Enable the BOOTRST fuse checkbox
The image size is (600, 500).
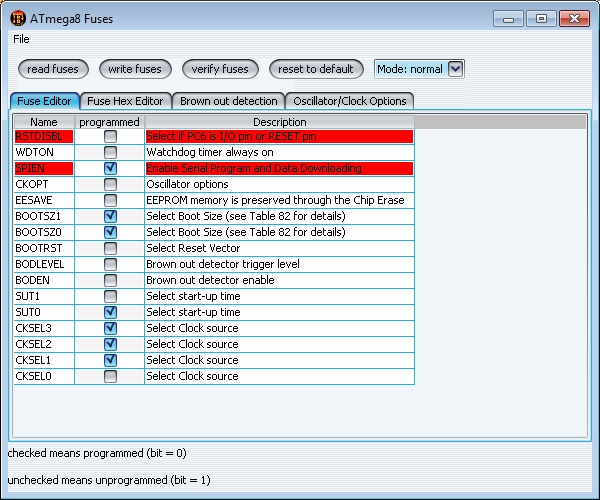click(110, 248)
